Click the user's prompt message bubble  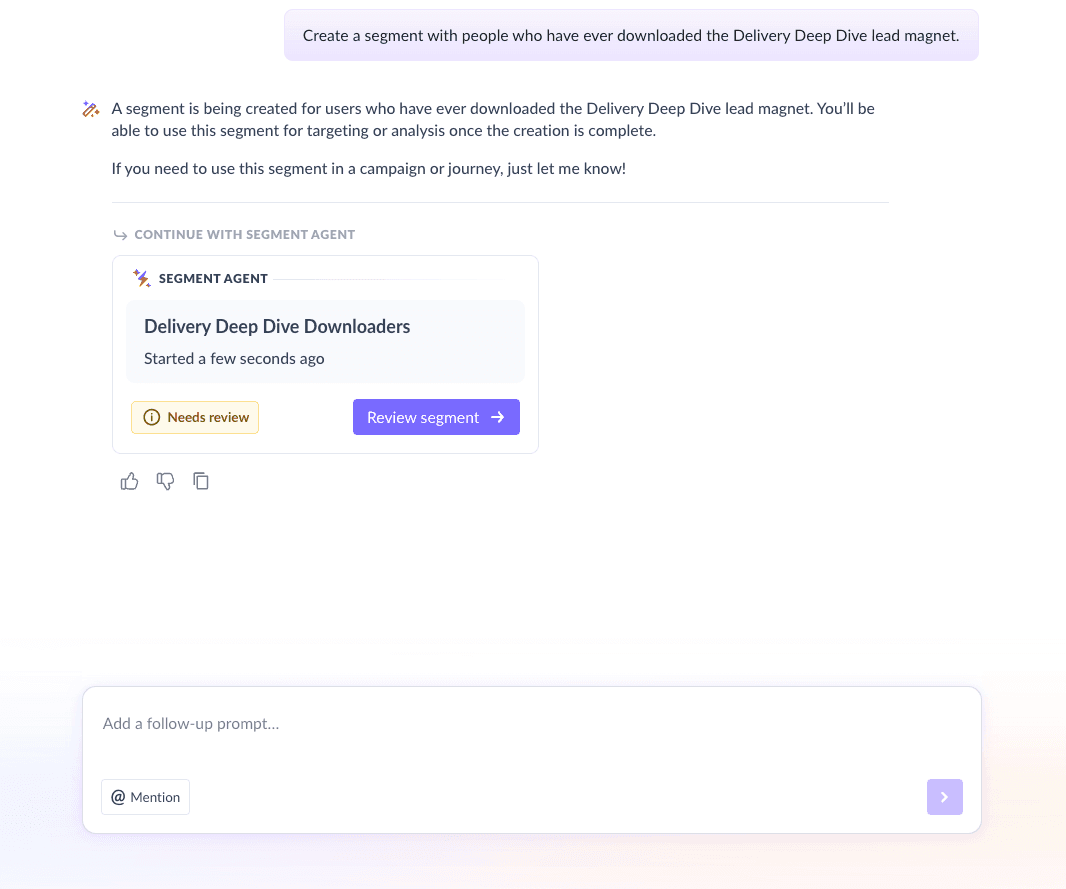click(631, 35)
